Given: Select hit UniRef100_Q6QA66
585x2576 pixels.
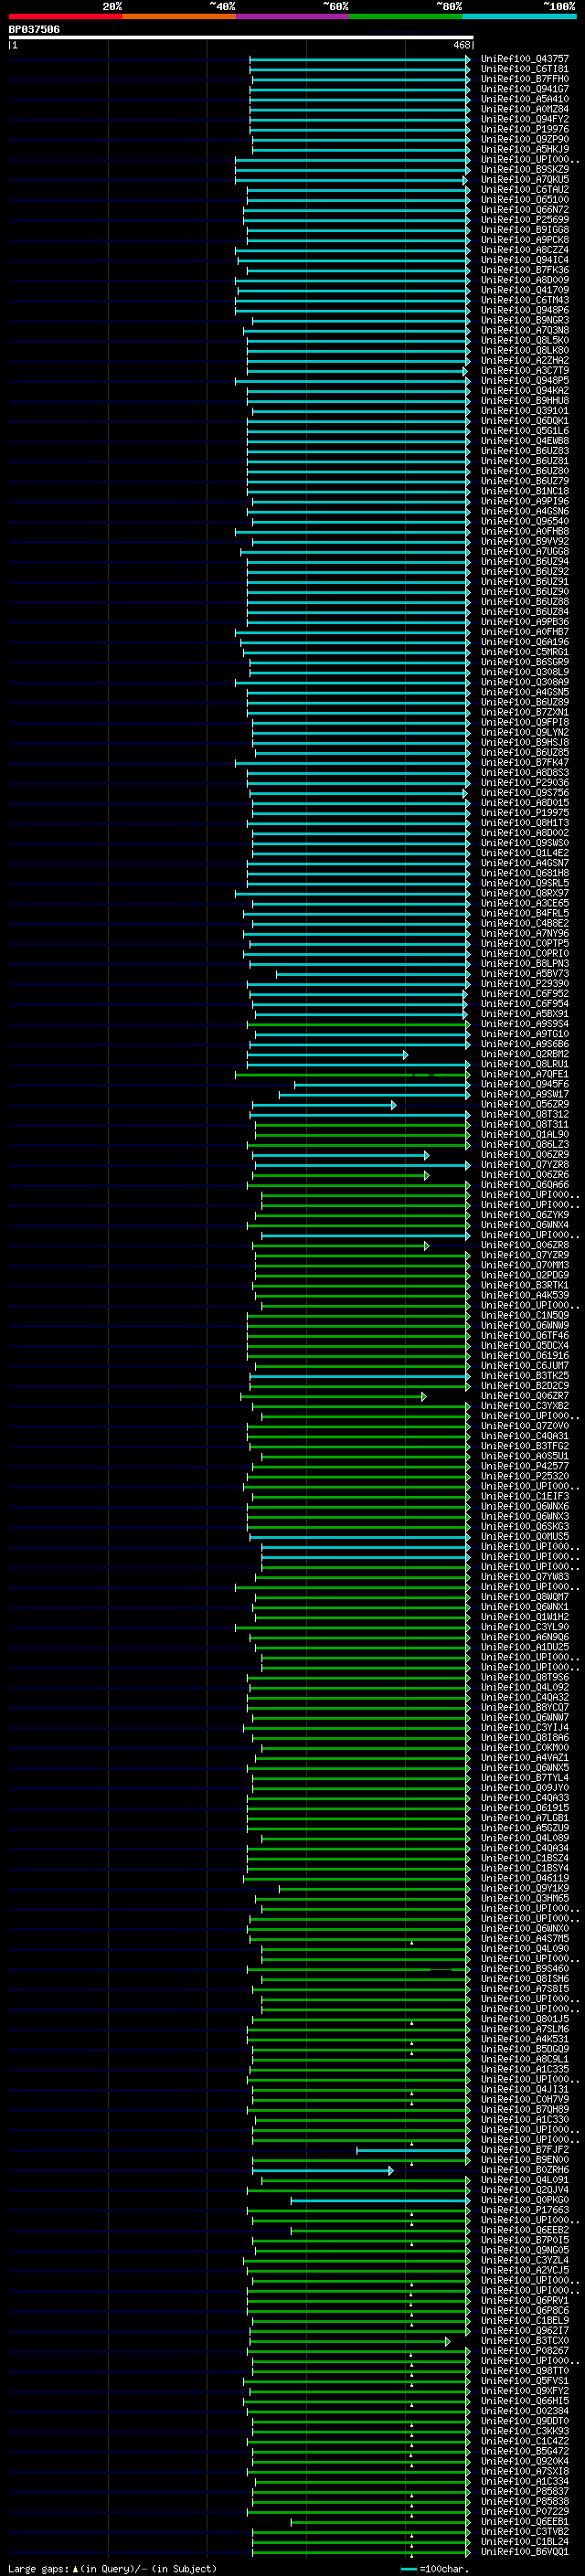Looking at the screenshot, I should (x=524, y=1185).
